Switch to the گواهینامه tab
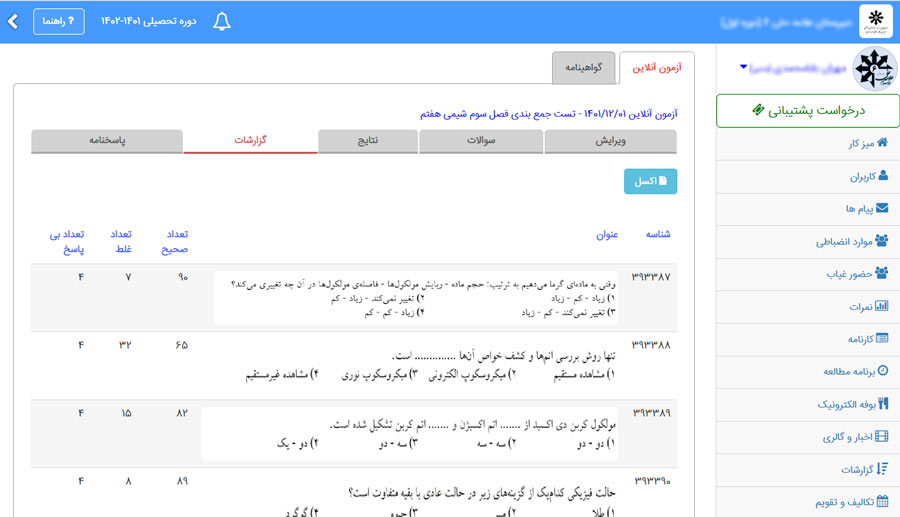The width and height of the screenshot is (900, 517). (x=584, y=68)
